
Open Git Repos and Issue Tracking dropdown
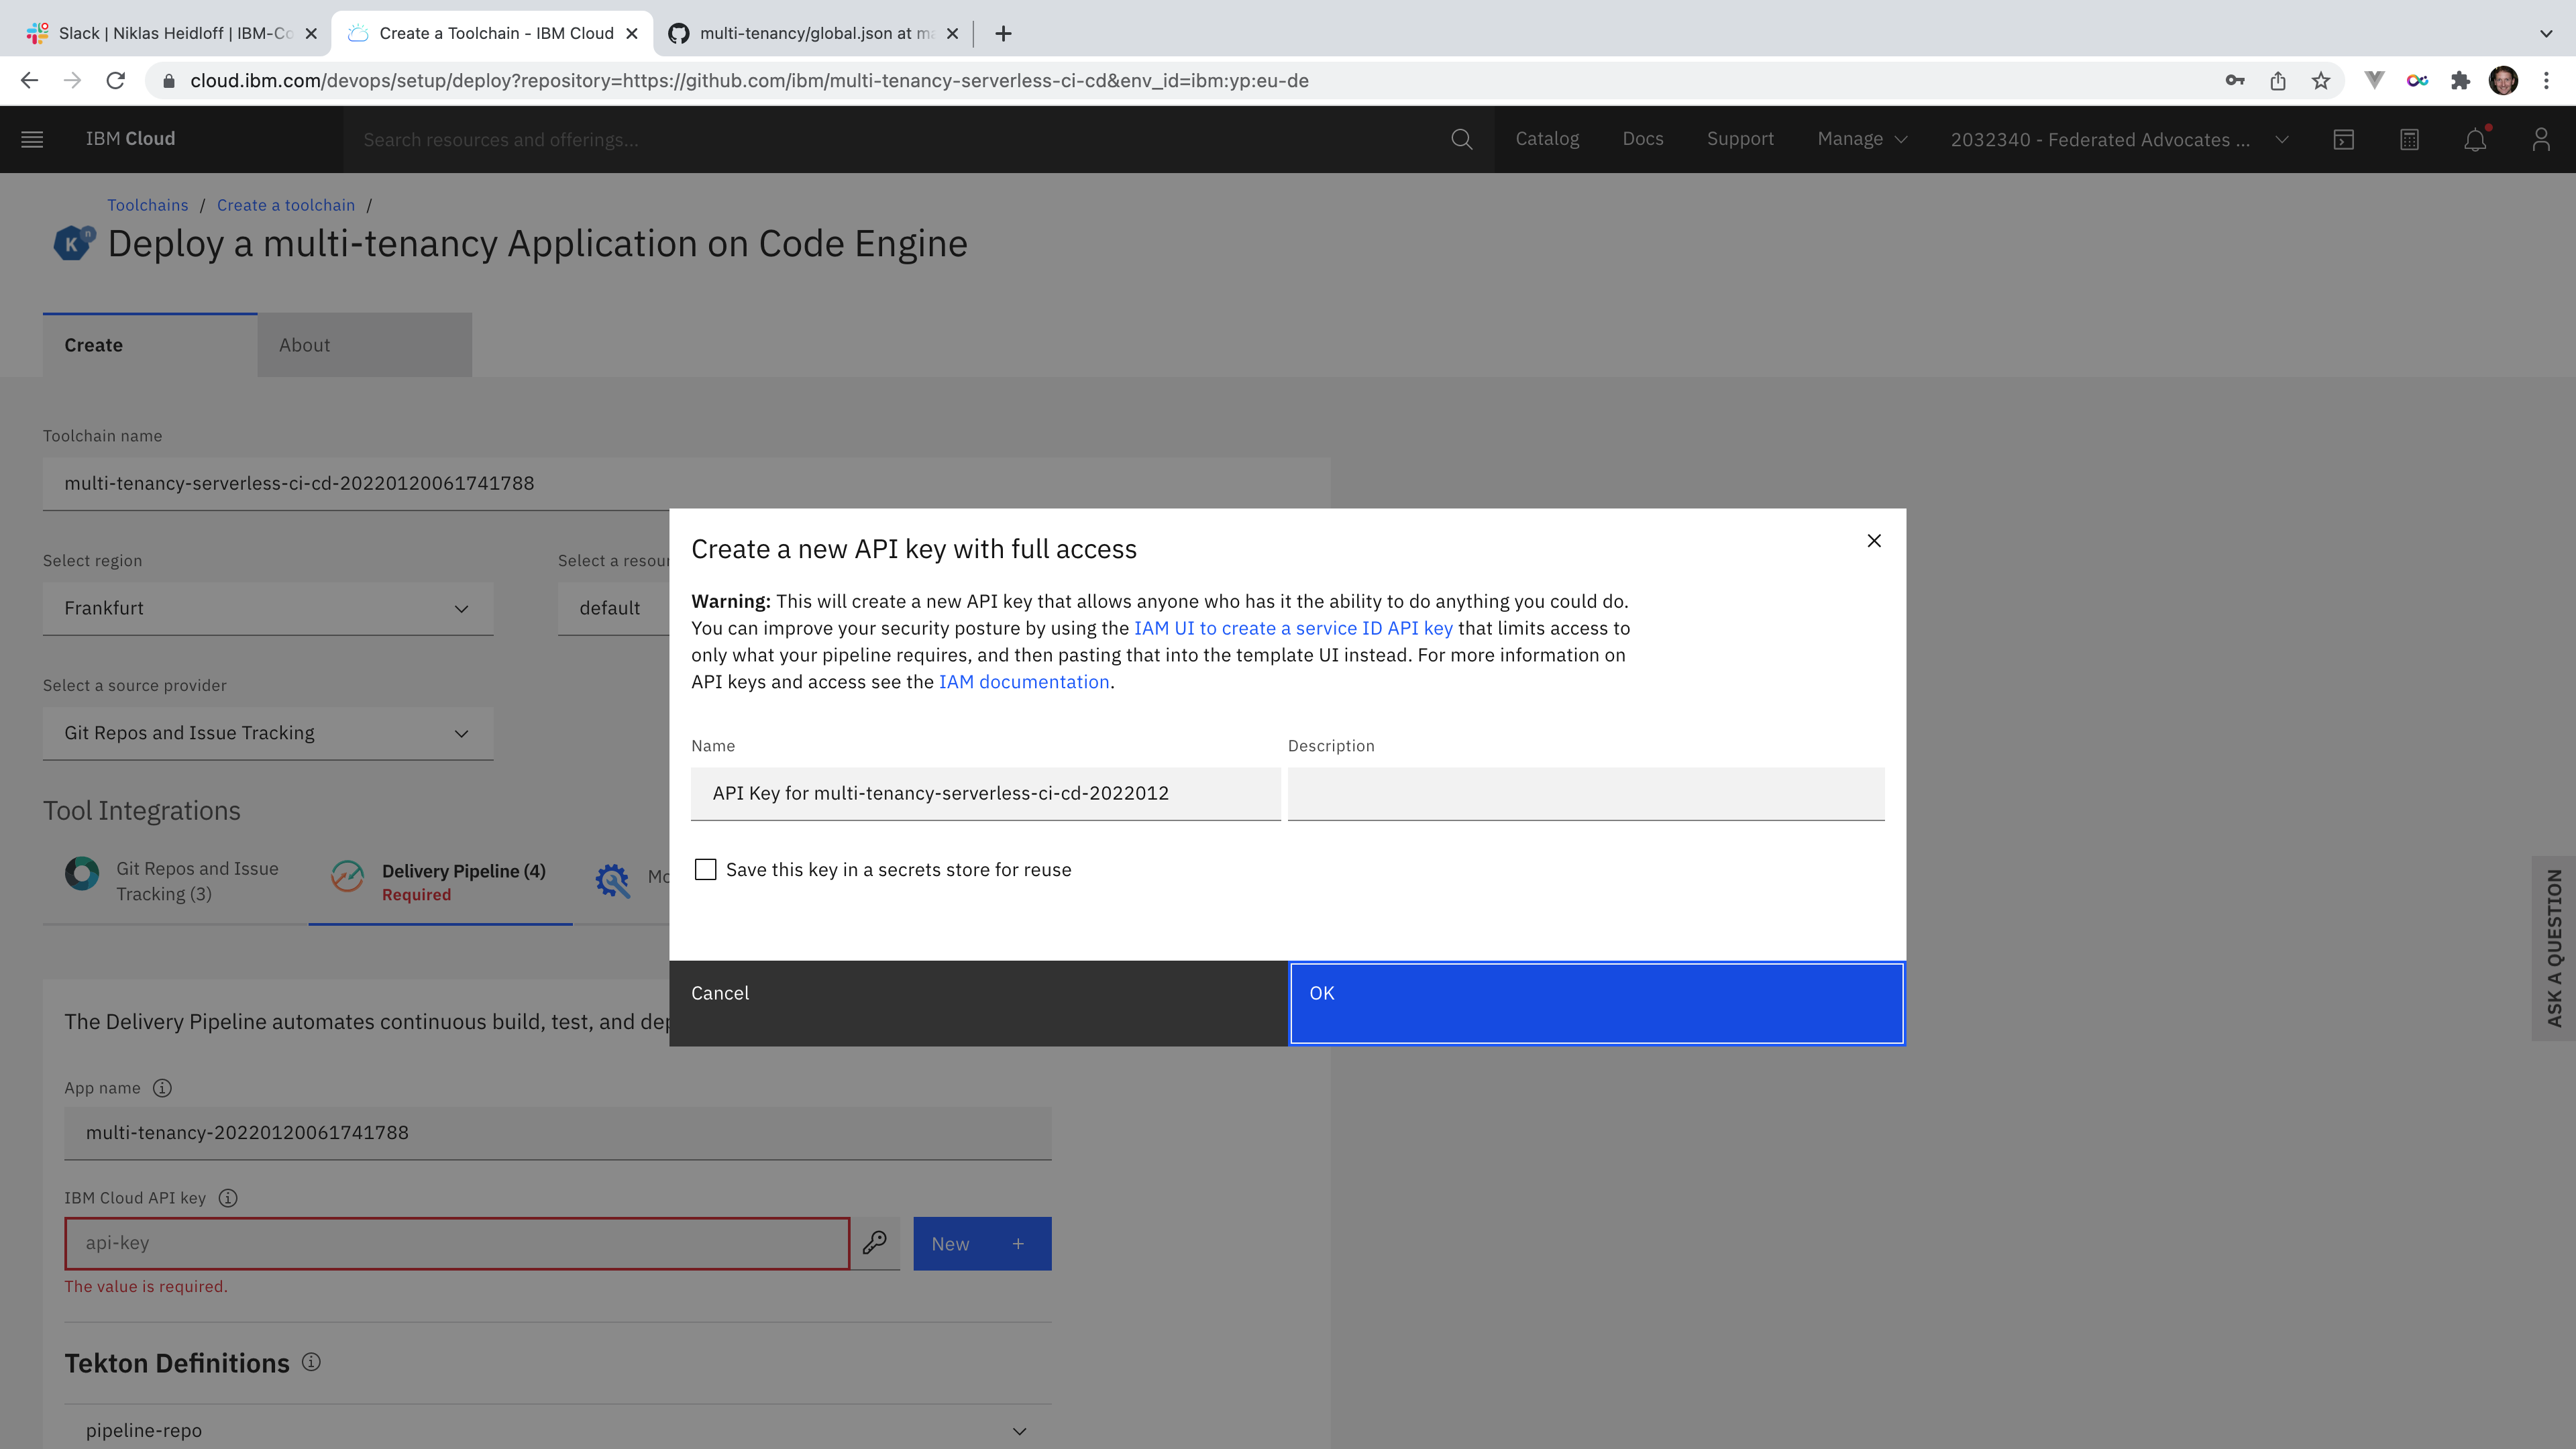coord(268,734)
